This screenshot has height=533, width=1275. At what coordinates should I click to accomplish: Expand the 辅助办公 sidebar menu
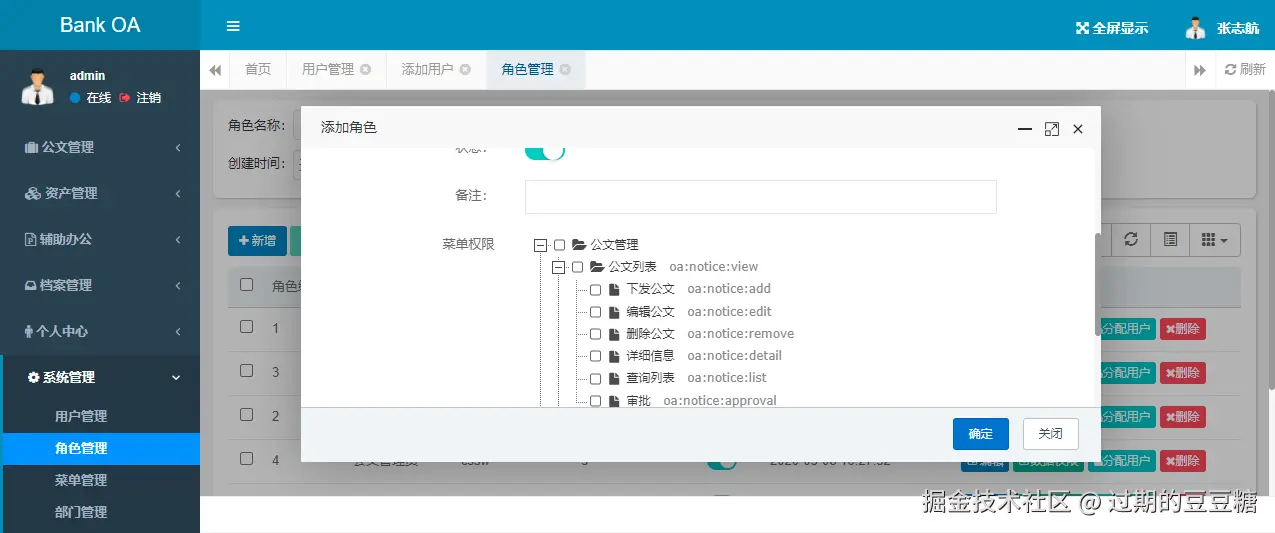[100, 239]
